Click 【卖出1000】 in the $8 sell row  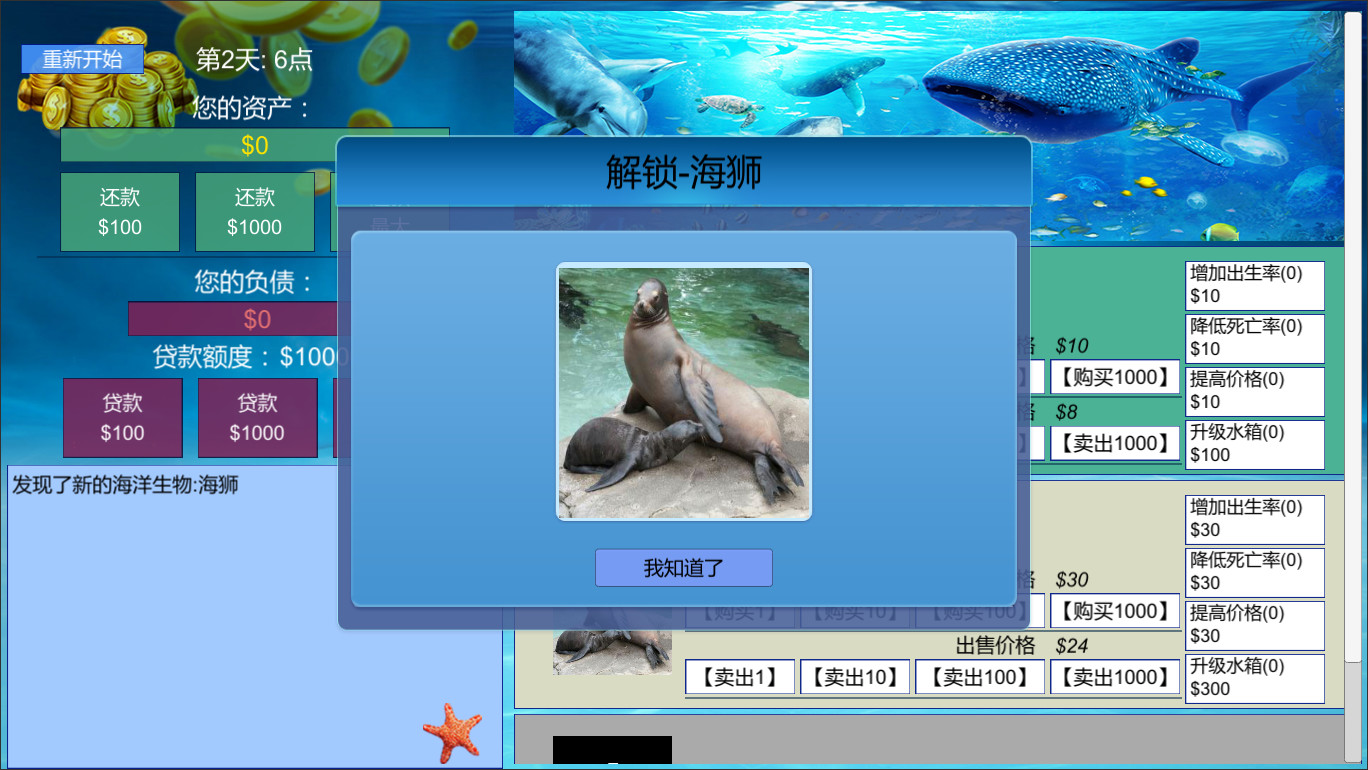1115,443
